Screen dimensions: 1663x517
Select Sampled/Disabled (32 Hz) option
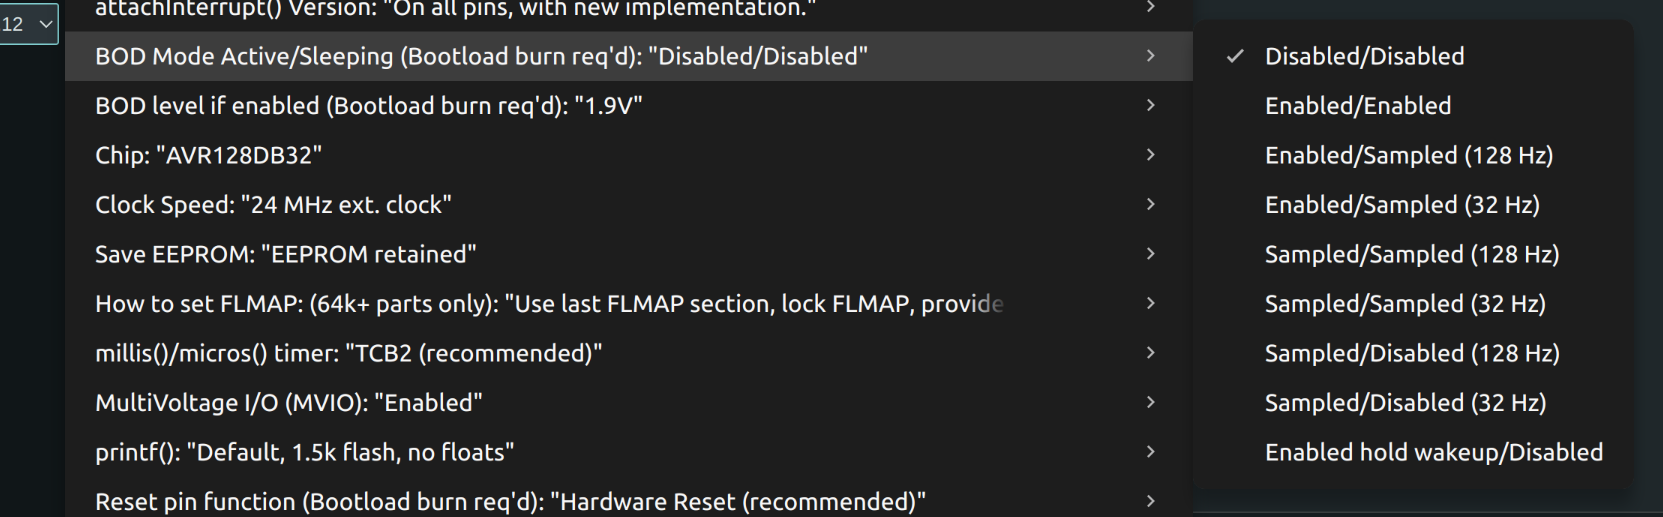[1405, 403]
